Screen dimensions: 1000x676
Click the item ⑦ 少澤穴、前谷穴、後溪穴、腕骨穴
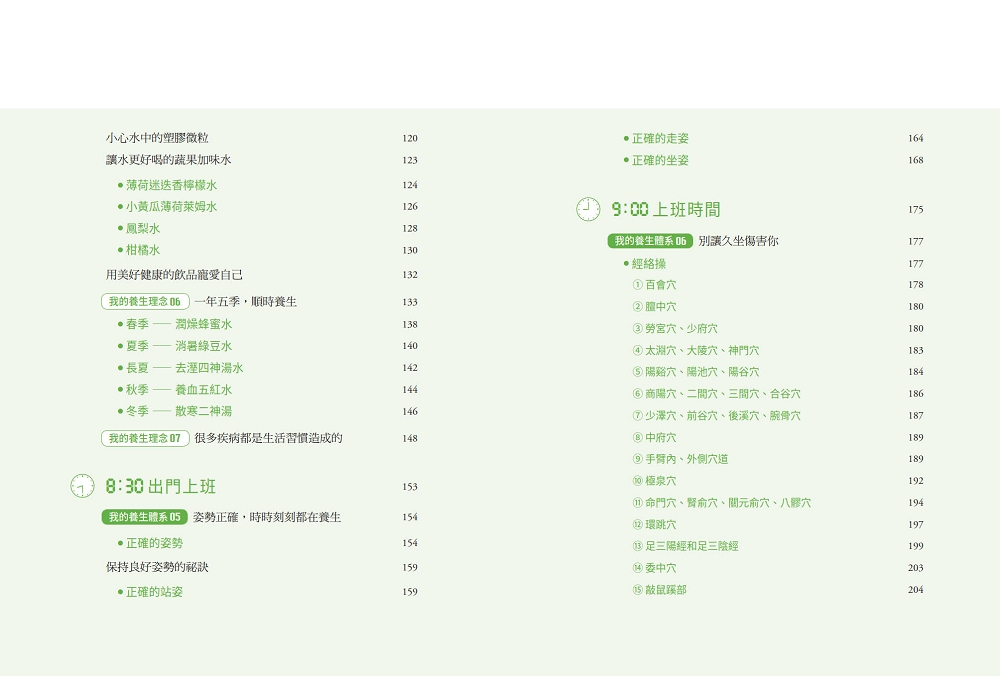coord(716,416)
